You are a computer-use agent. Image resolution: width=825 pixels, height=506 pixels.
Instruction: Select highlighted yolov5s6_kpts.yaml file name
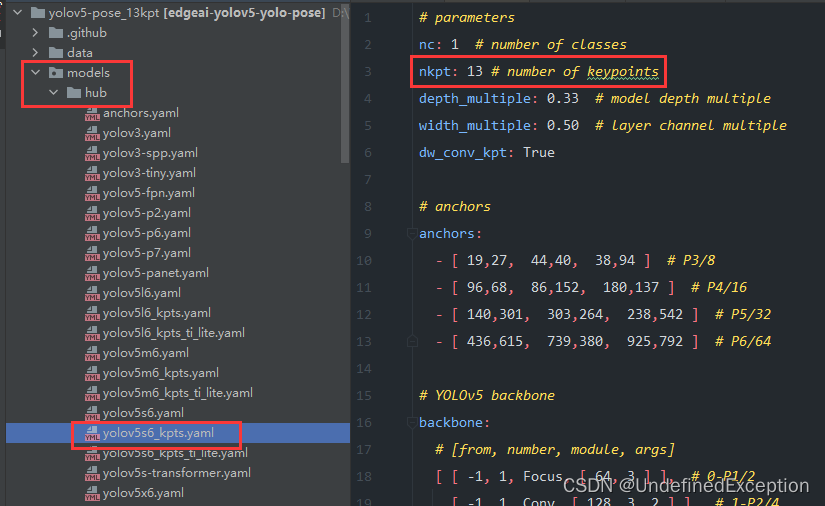click(158, 432)
